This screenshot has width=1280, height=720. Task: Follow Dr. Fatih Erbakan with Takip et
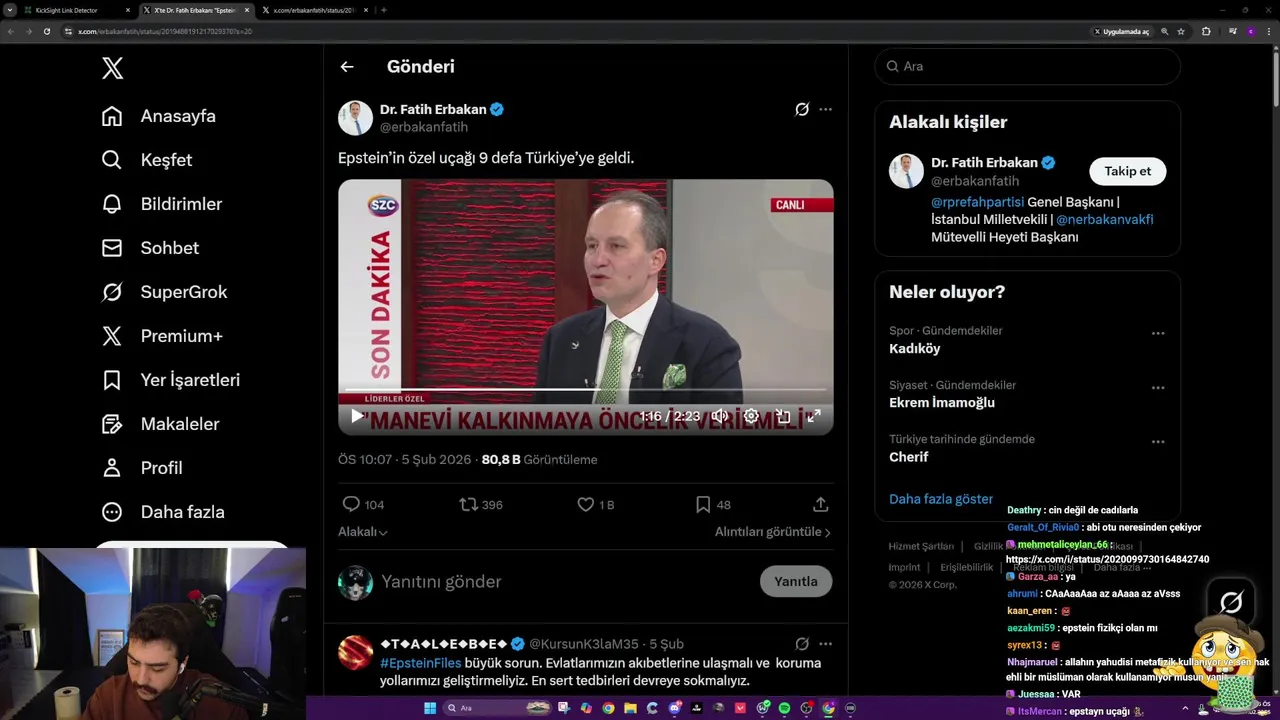(x=1127, y=171)
